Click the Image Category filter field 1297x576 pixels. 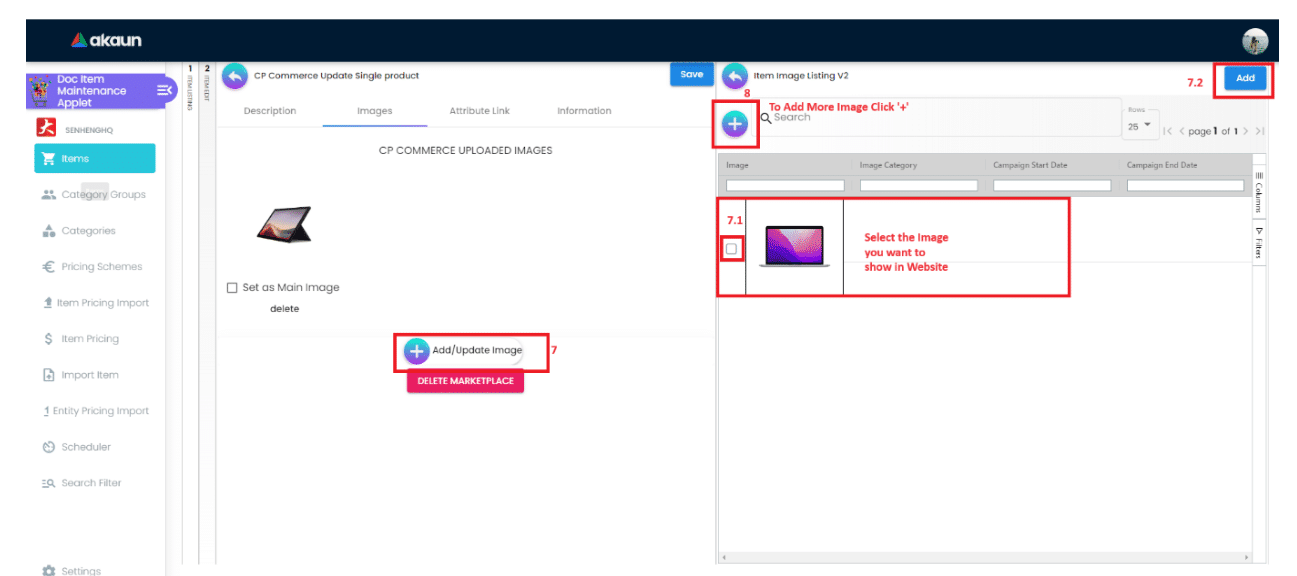click(x=919, y=185)
